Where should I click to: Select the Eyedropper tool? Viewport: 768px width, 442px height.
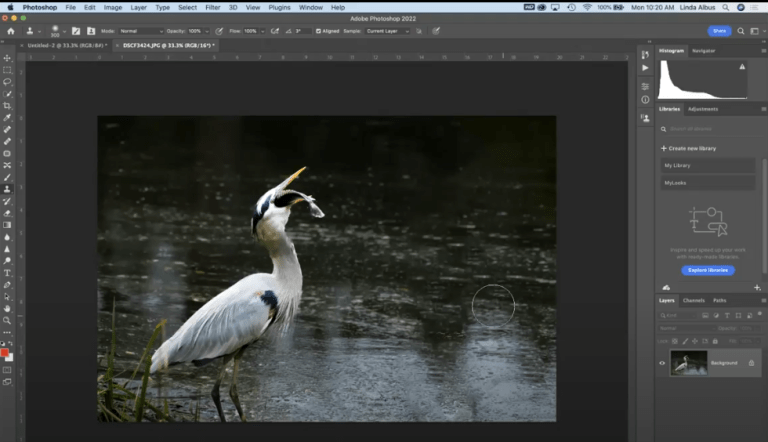click(x=7, y=118)
